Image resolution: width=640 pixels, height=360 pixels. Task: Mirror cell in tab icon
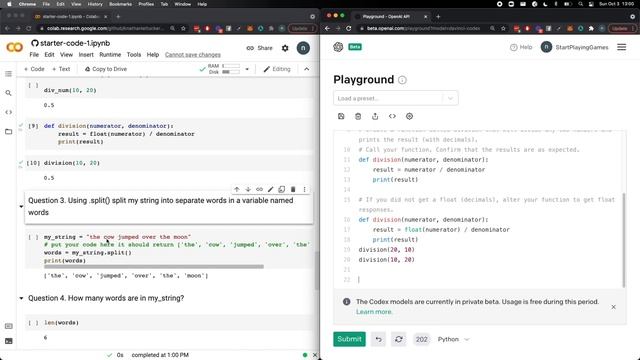[x=282, y=189]
